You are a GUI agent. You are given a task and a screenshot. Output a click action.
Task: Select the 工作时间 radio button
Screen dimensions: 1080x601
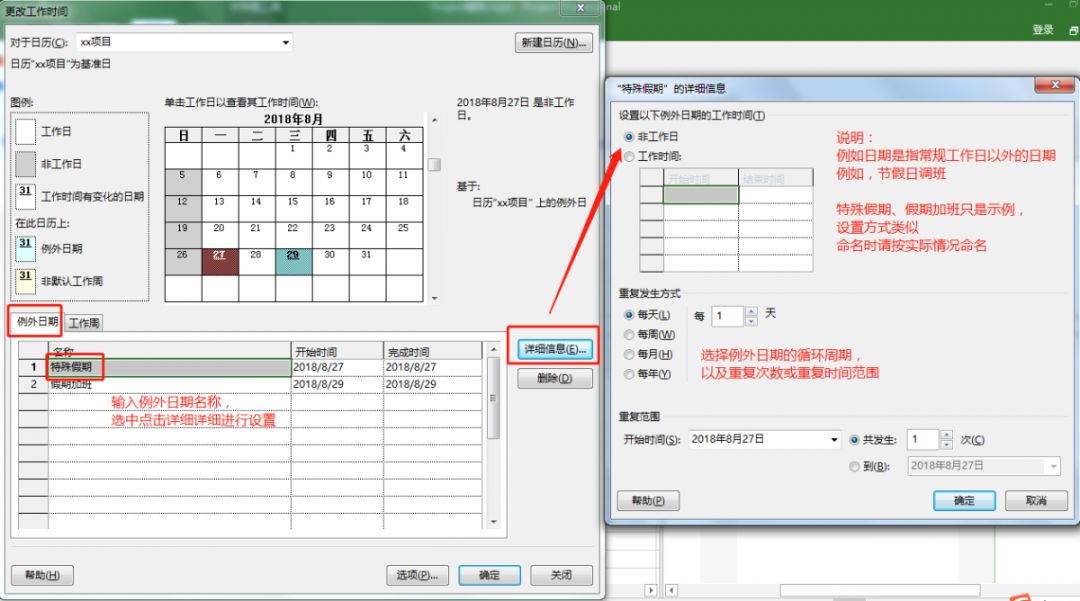(628, 156)
